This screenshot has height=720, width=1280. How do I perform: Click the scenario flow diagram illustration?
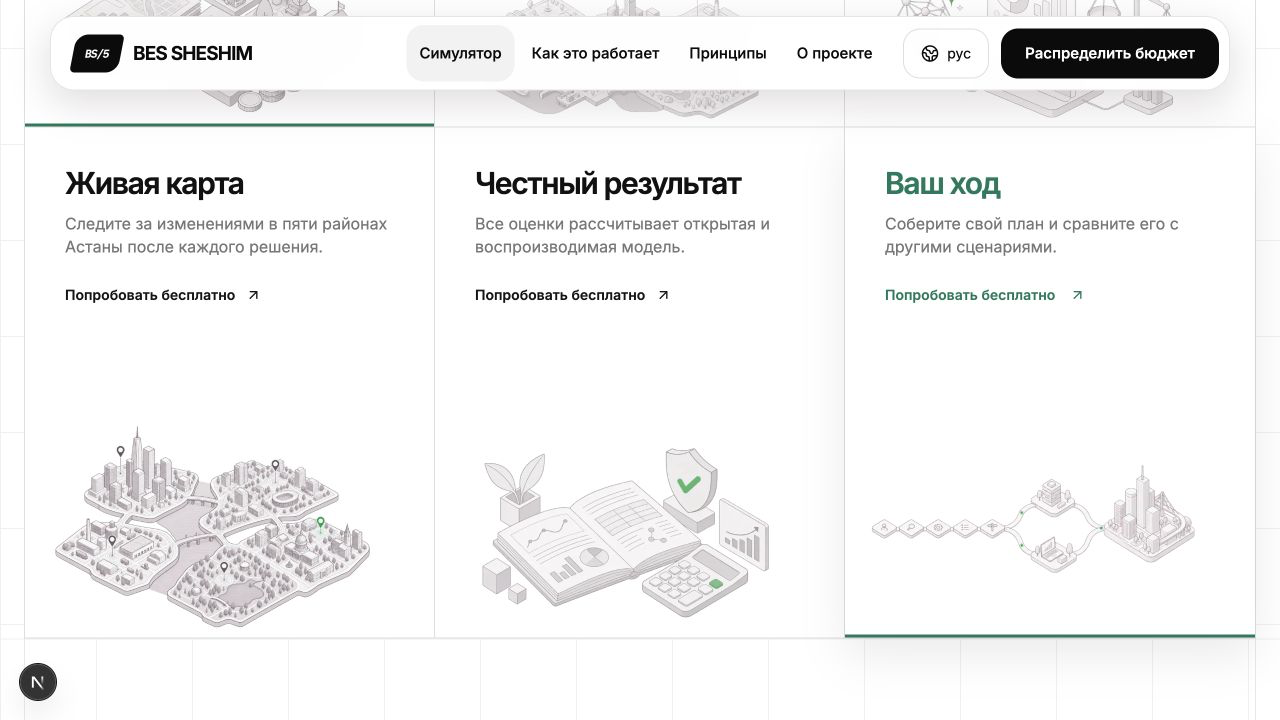1033,520
